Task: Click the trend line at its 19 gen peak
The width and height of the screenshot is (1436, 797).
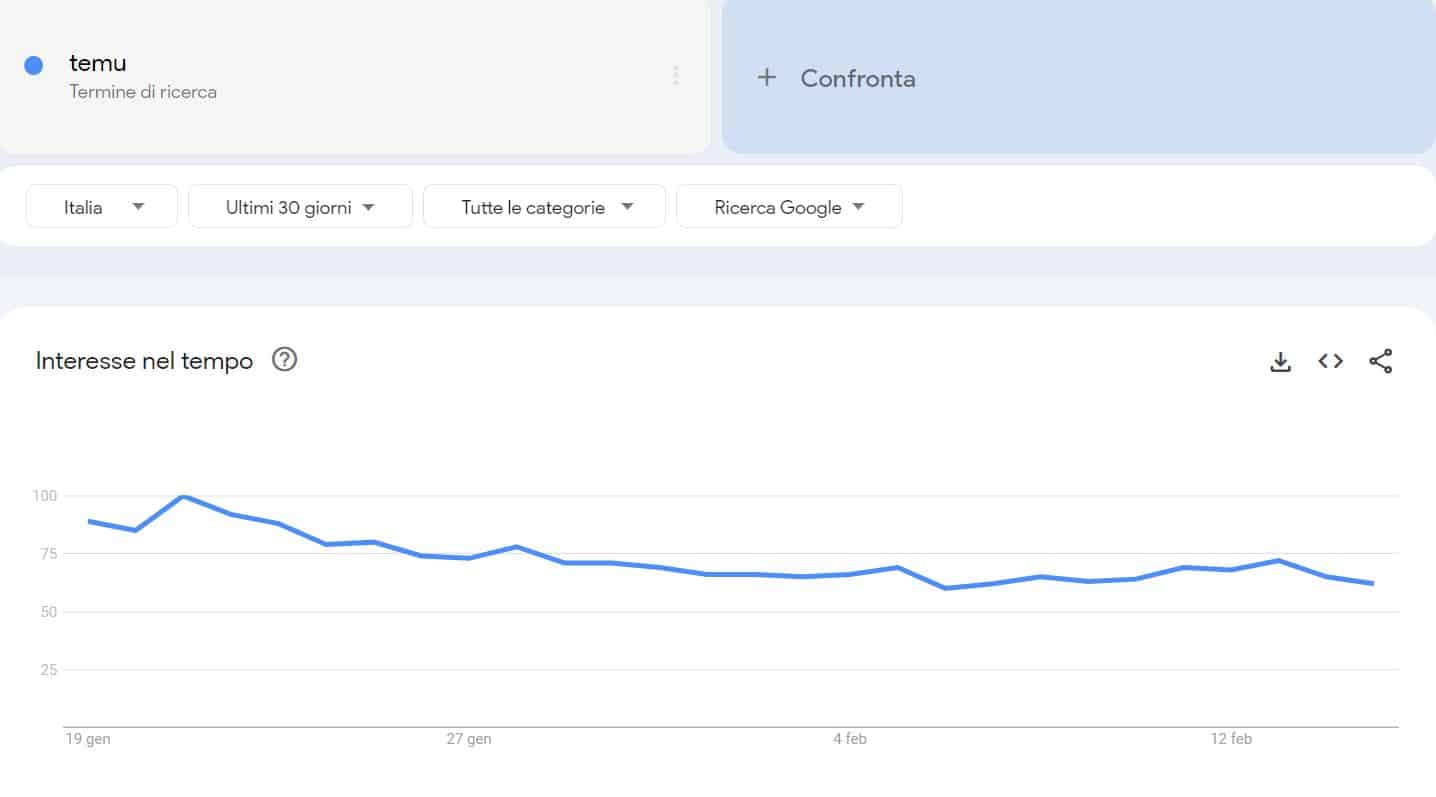Action: 183,496
